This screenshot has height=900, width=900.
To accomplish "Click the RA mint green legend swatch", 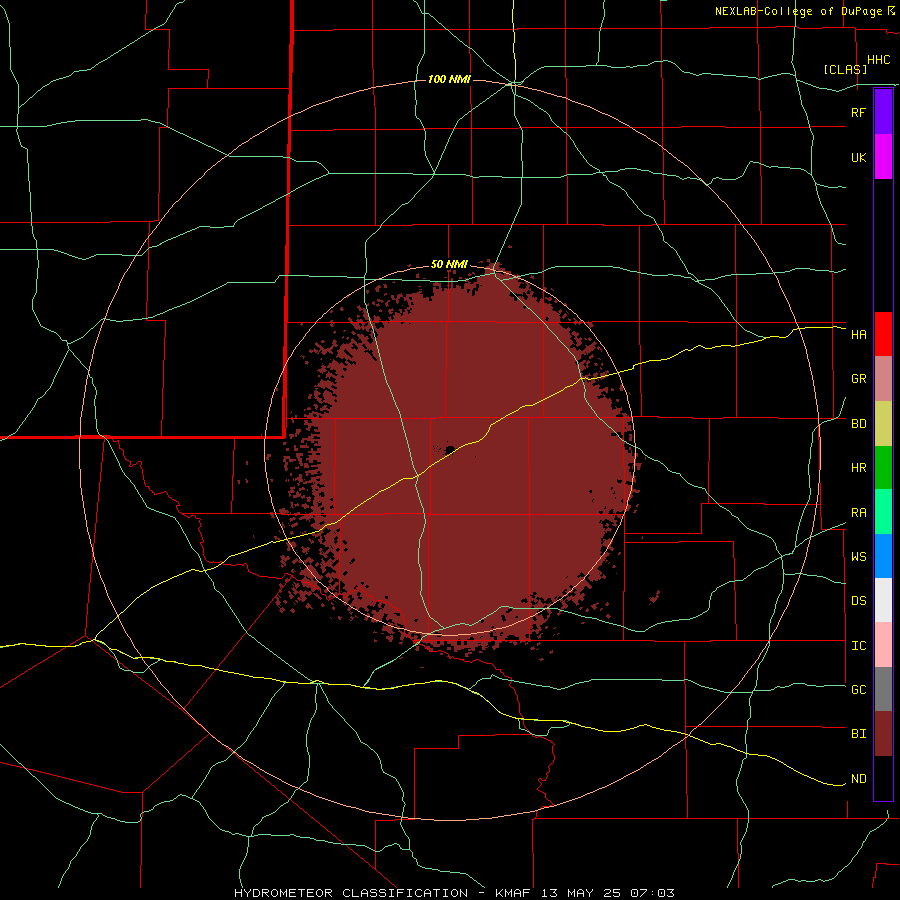I will point(883,512).
